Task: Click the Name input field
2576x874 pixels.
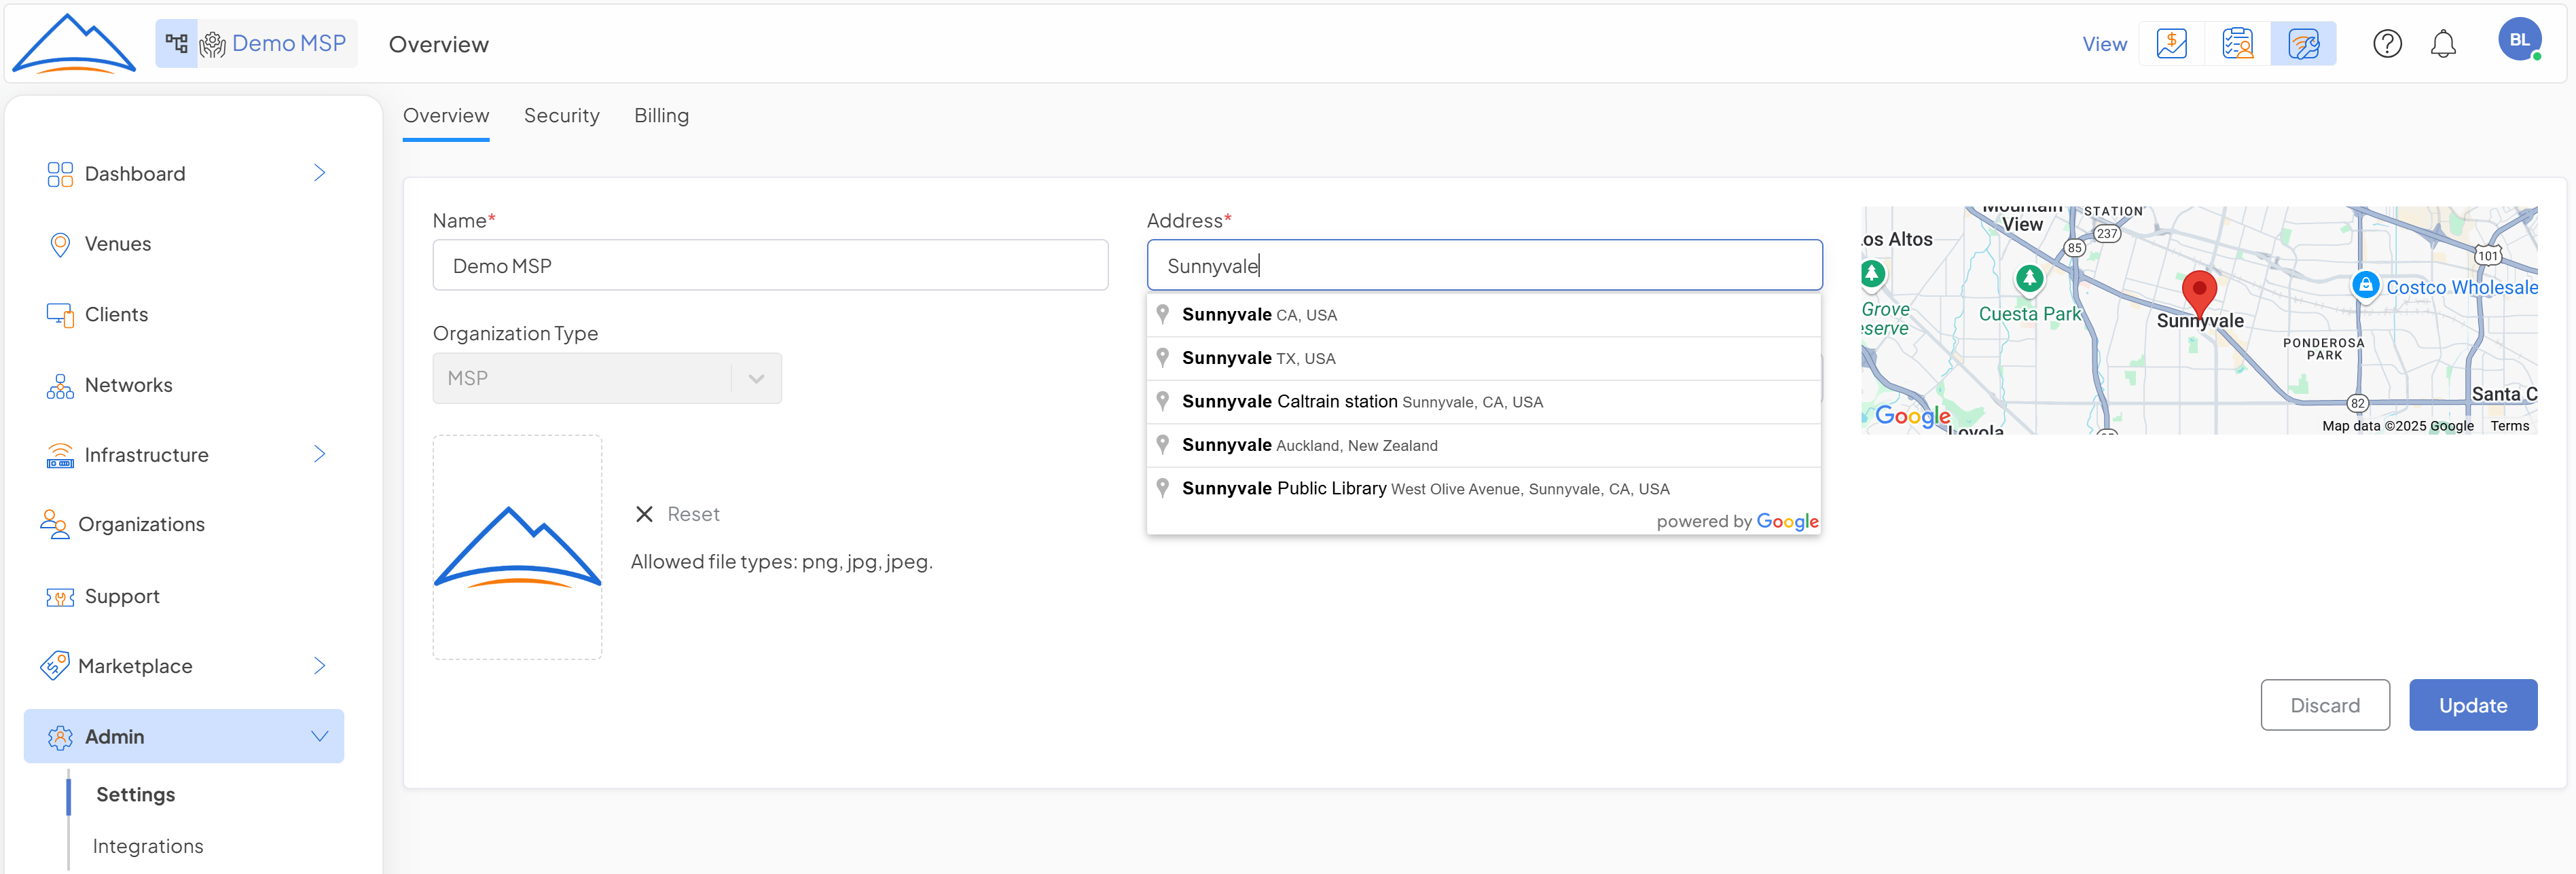Action: [769, 266]
